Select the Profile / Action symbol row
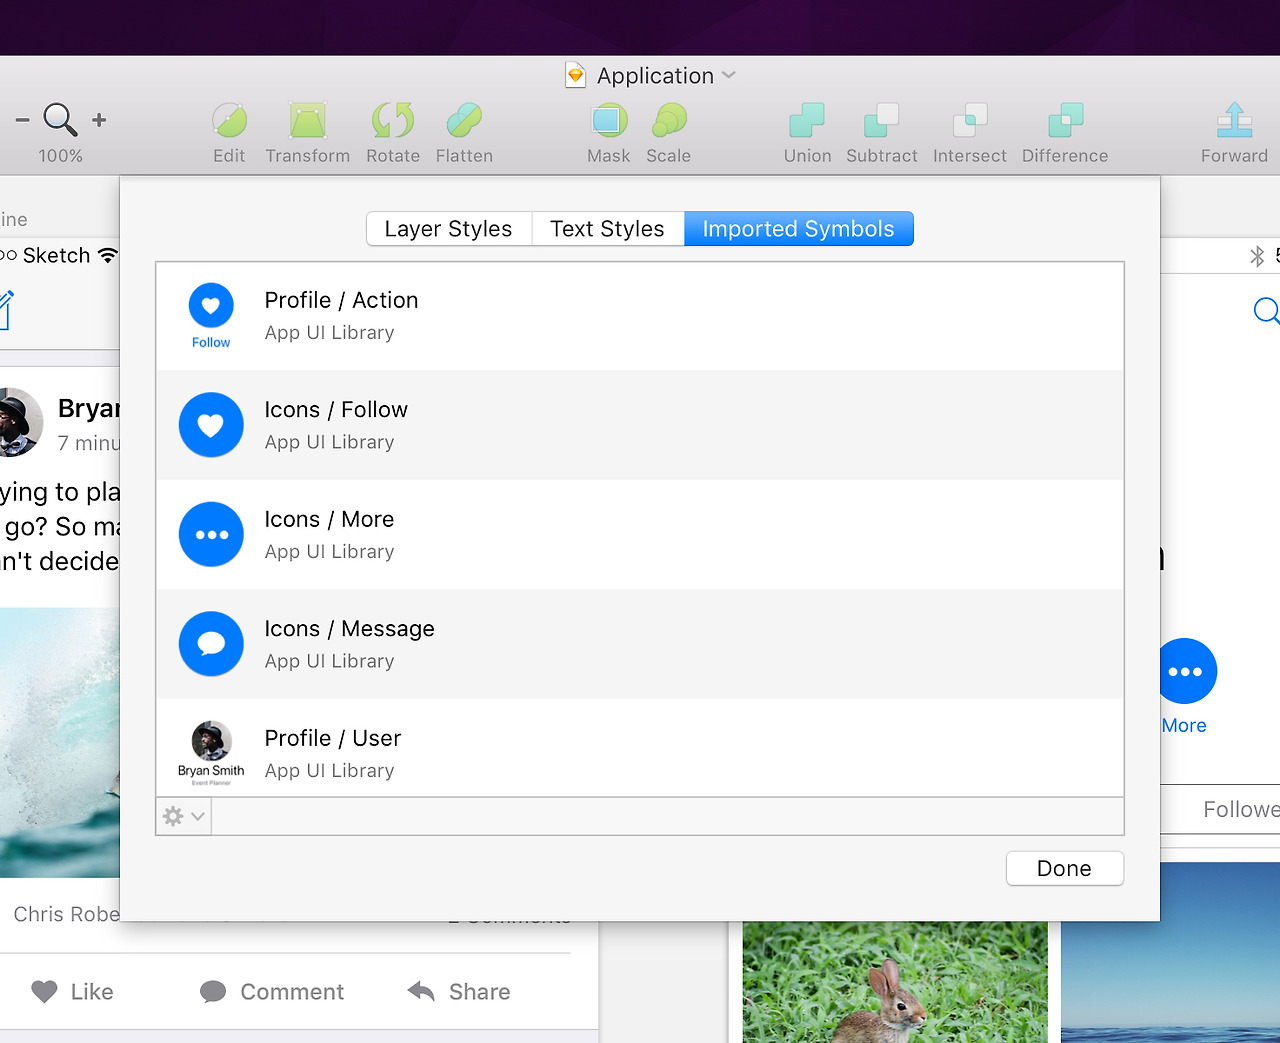1280x1043 pixels. 640,316
